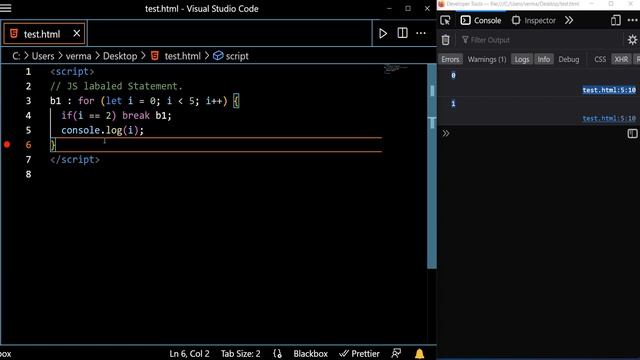
Task: Click the closing '</script>' tag on line 7
Action: pos(75,160)
